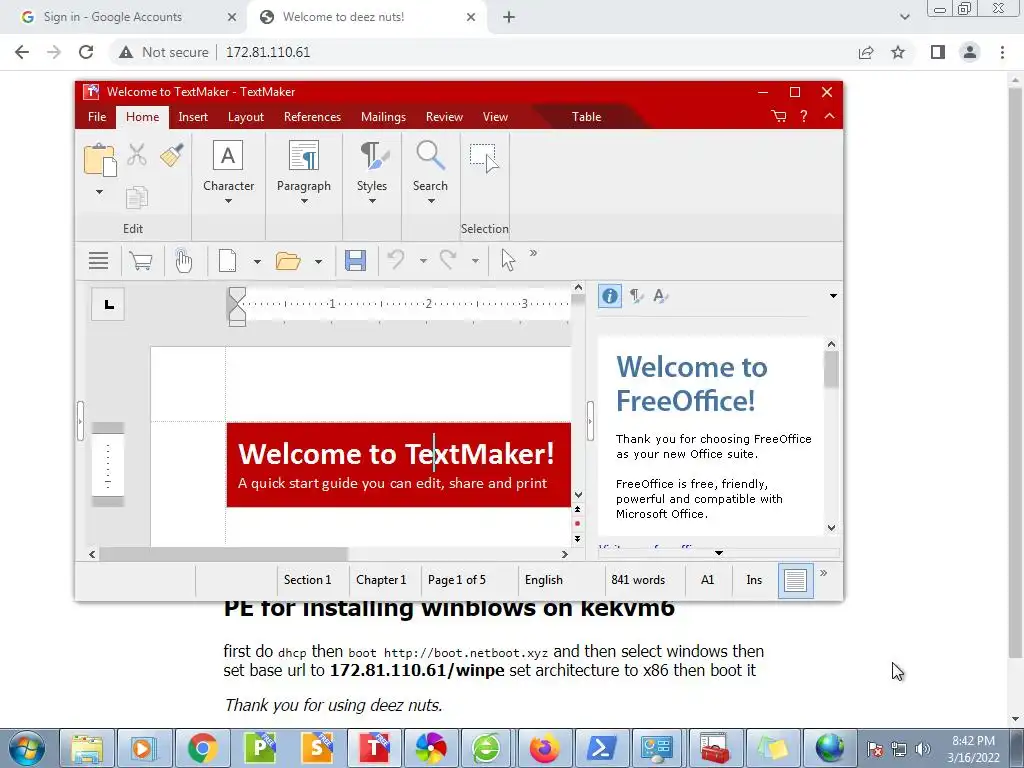Switch to the Mailings ribbon tab
1024x768 pixels.
(383, 117)
